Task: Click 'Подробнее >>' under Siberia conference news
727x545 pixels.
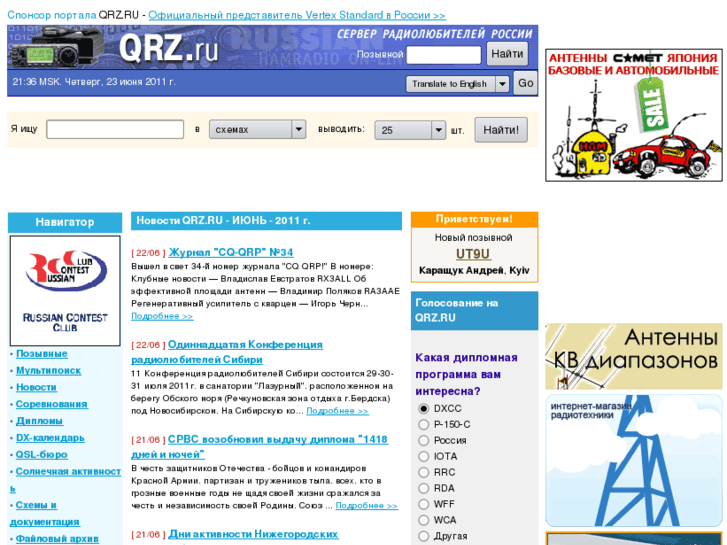Action: (338, 411)
